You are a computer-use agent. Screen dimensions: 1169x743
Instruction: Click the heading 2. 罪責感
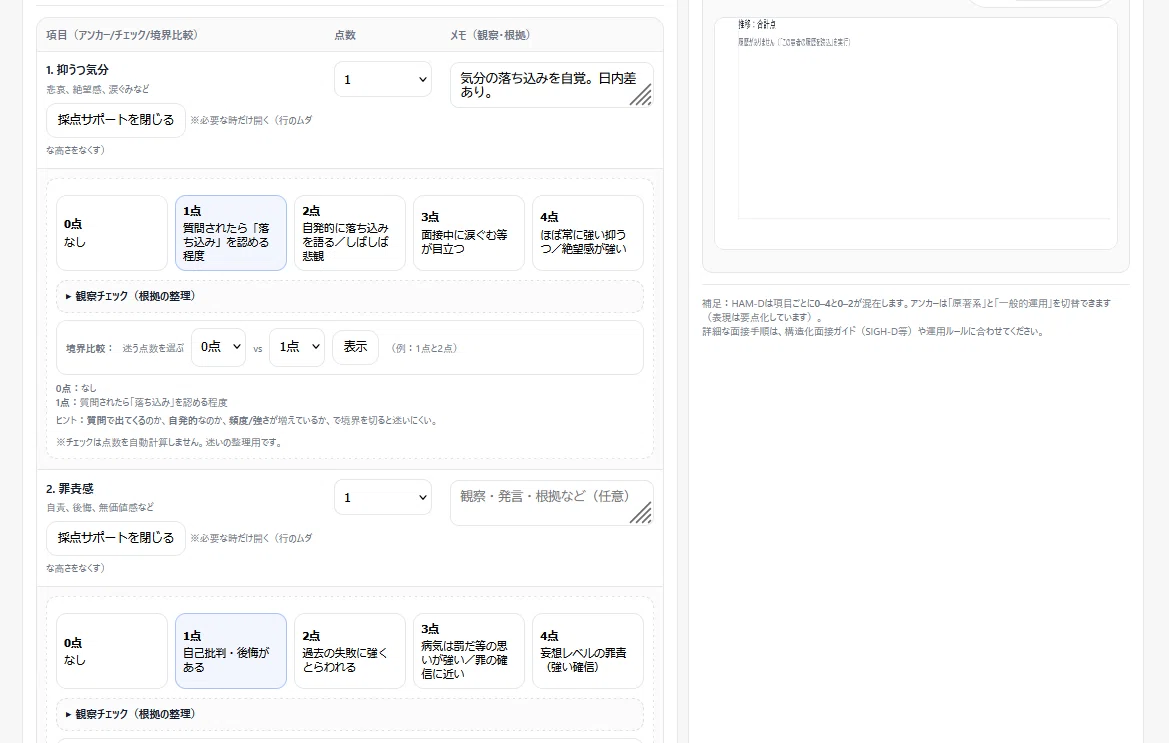(x=70, y=489)
